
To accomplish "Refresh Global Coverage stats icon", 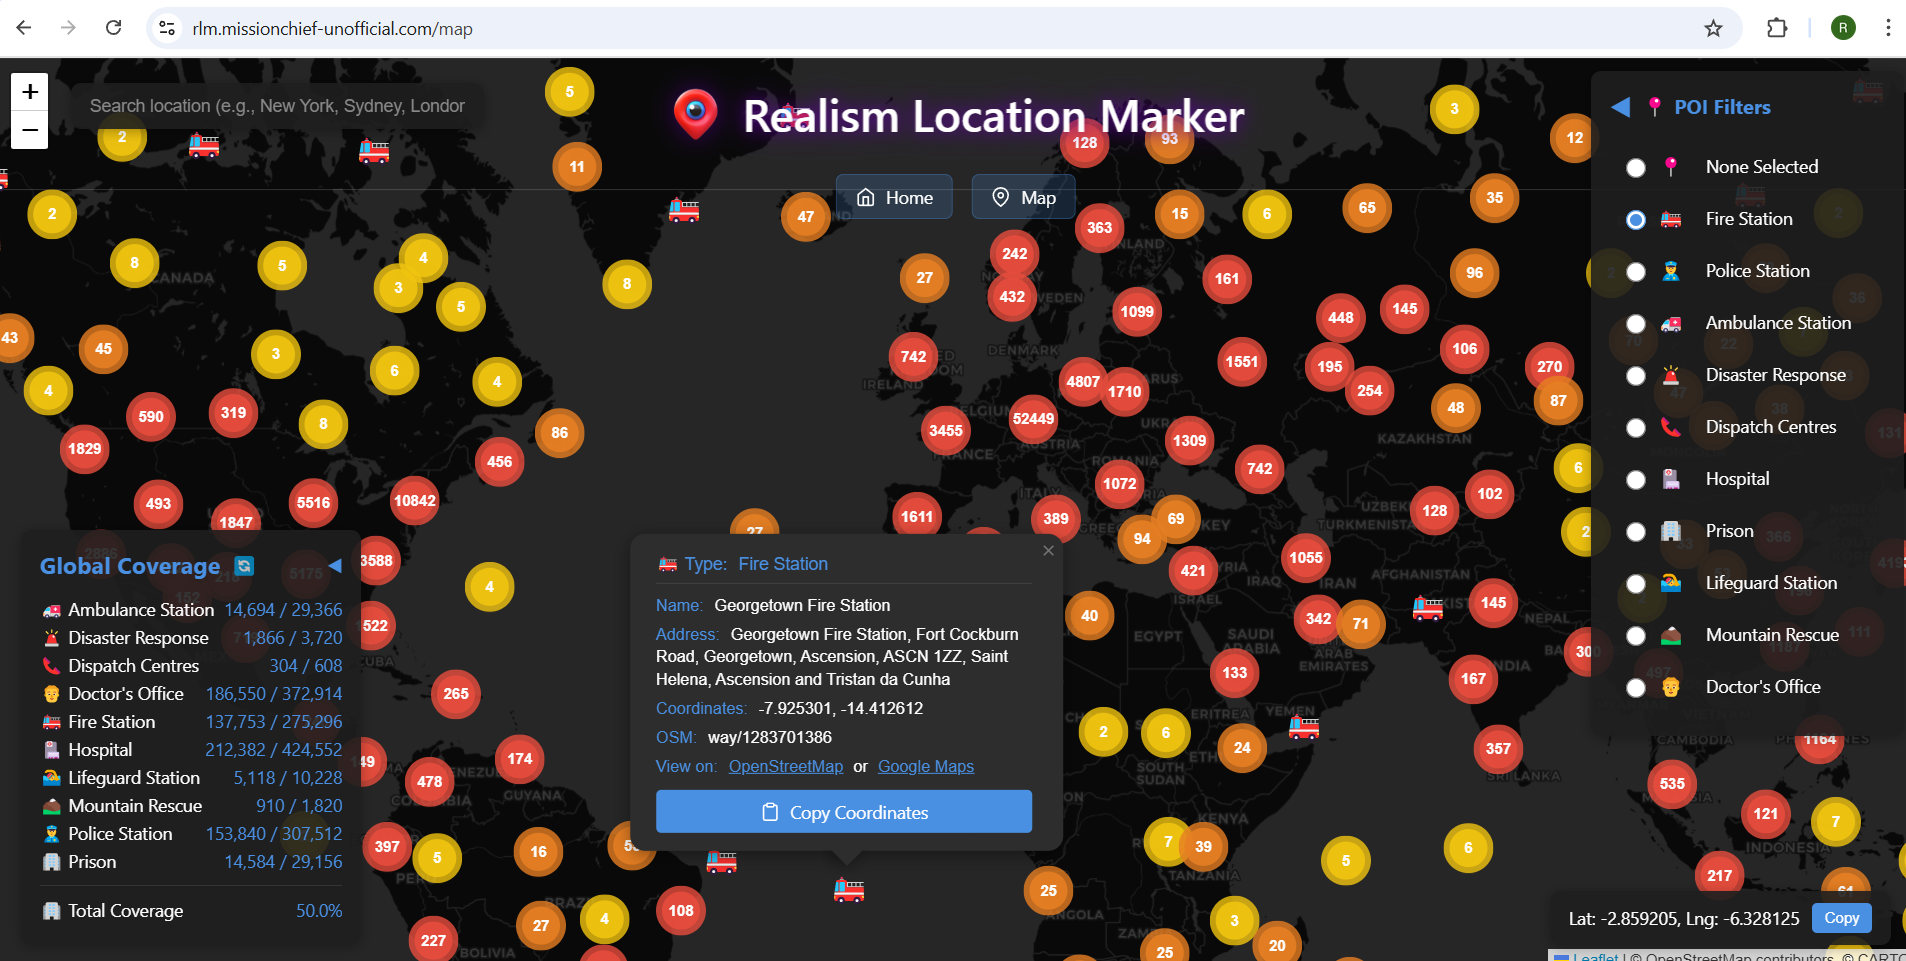I will coord(244,566).
